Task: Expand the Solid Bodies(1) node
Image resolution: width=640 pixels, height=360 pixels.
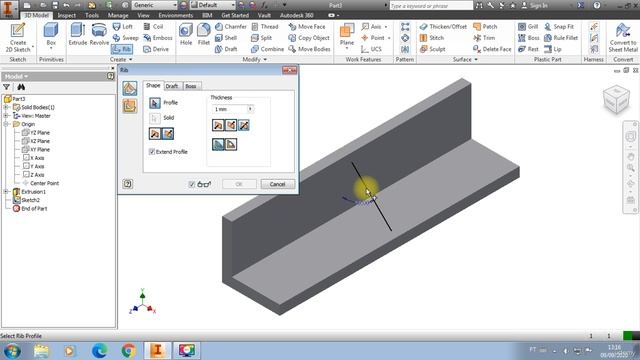Action: (6, 107)
